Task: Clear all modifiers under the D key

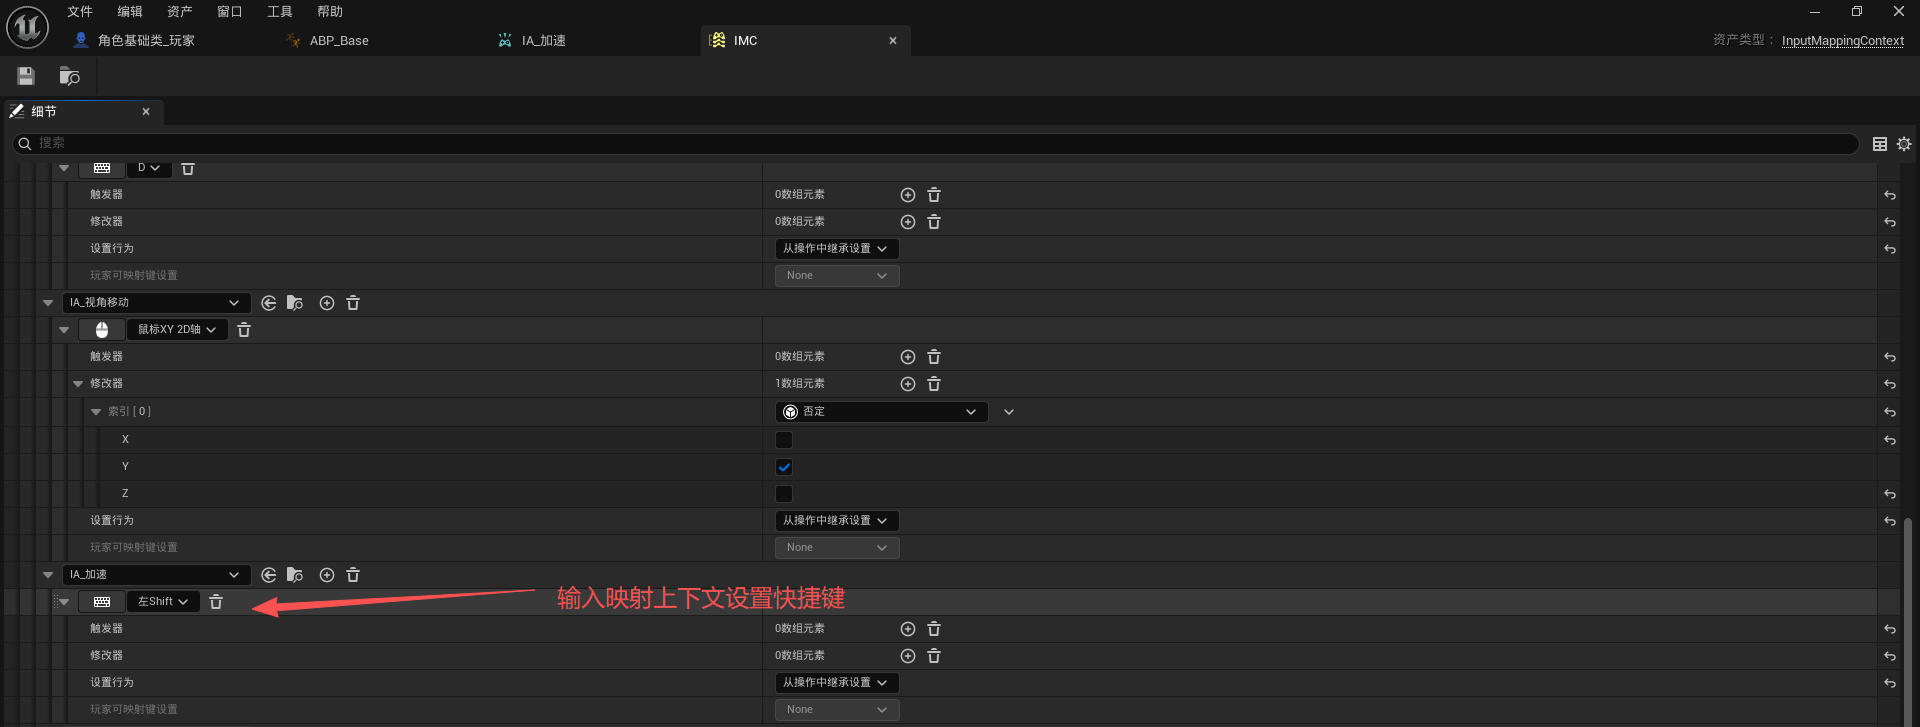Action: click(934, 222)
